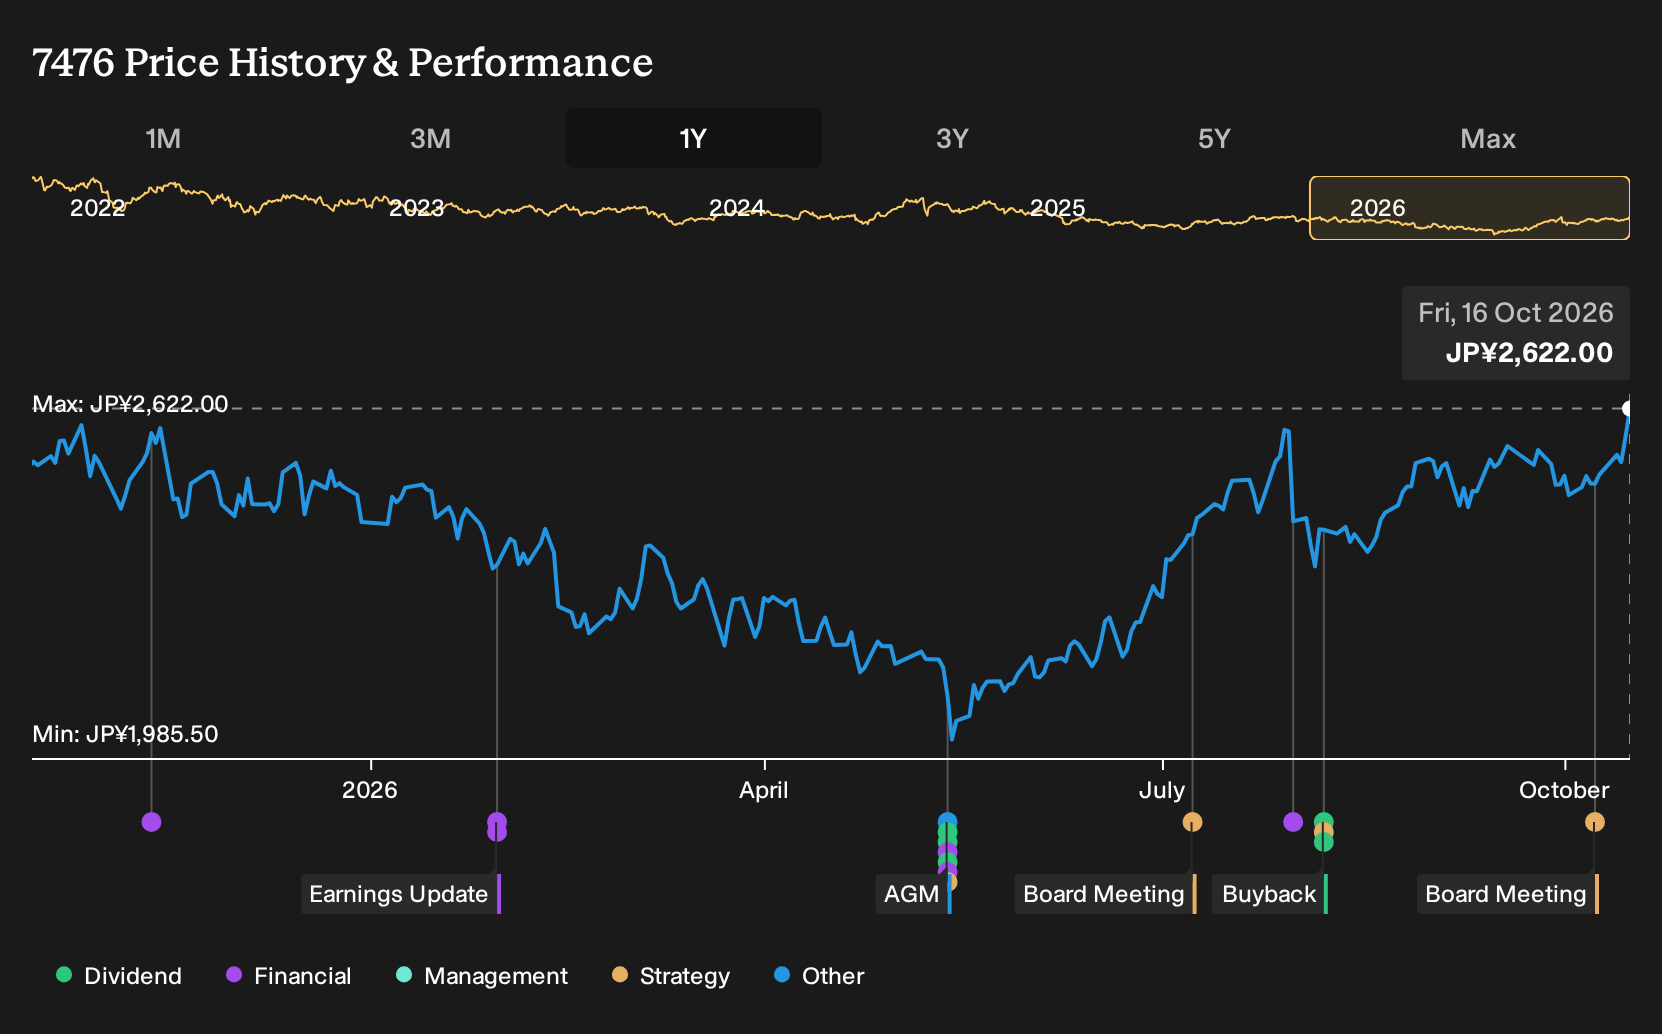Click the first purple financial event dot before 2026

click(x=151, y=822)
